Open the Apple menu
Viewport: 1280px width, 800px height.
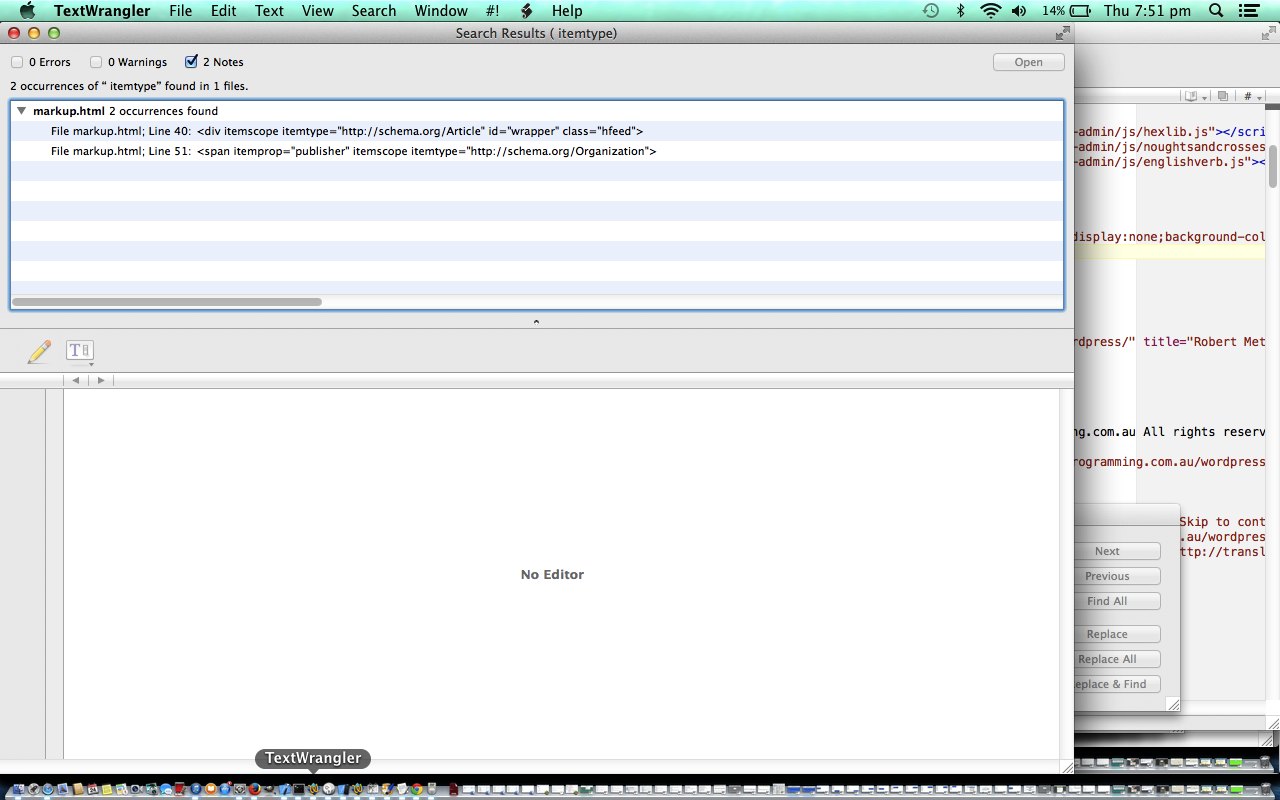[27, 11]
